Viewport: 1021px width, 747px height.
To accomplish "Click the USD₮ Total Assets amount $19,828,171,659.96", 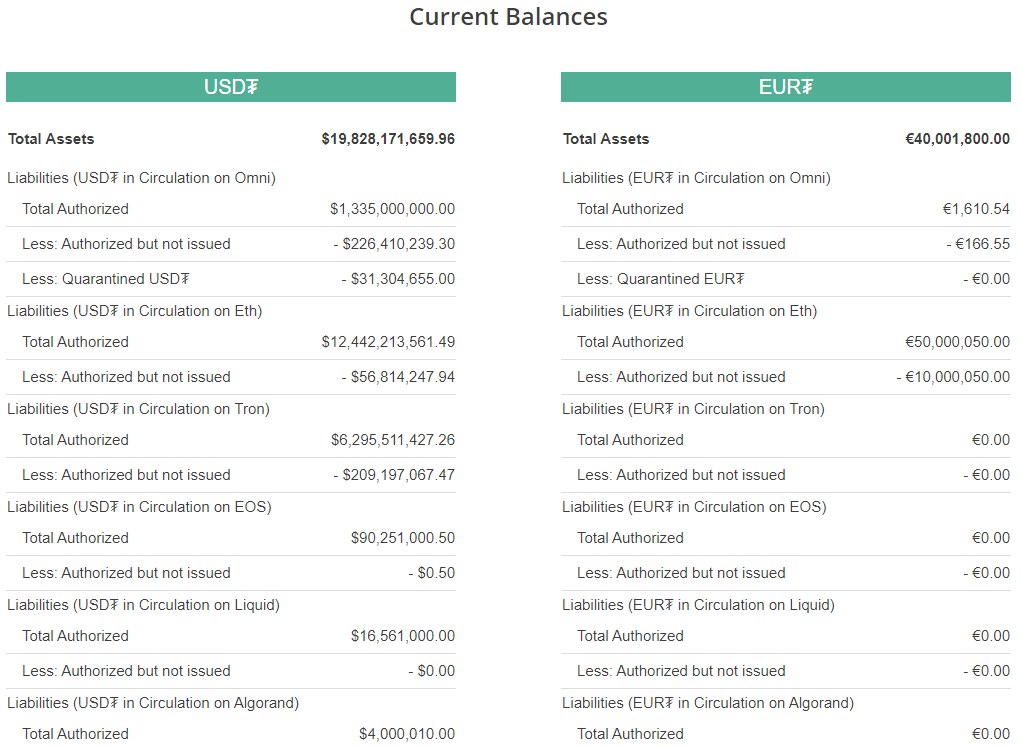I will (x=388, y=139).
